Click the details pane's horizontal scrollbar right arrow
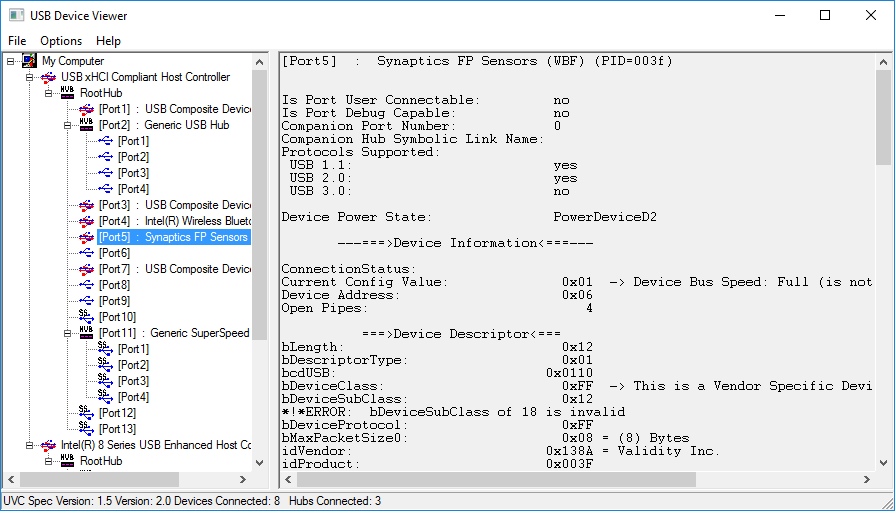 (x=867, y=479)
